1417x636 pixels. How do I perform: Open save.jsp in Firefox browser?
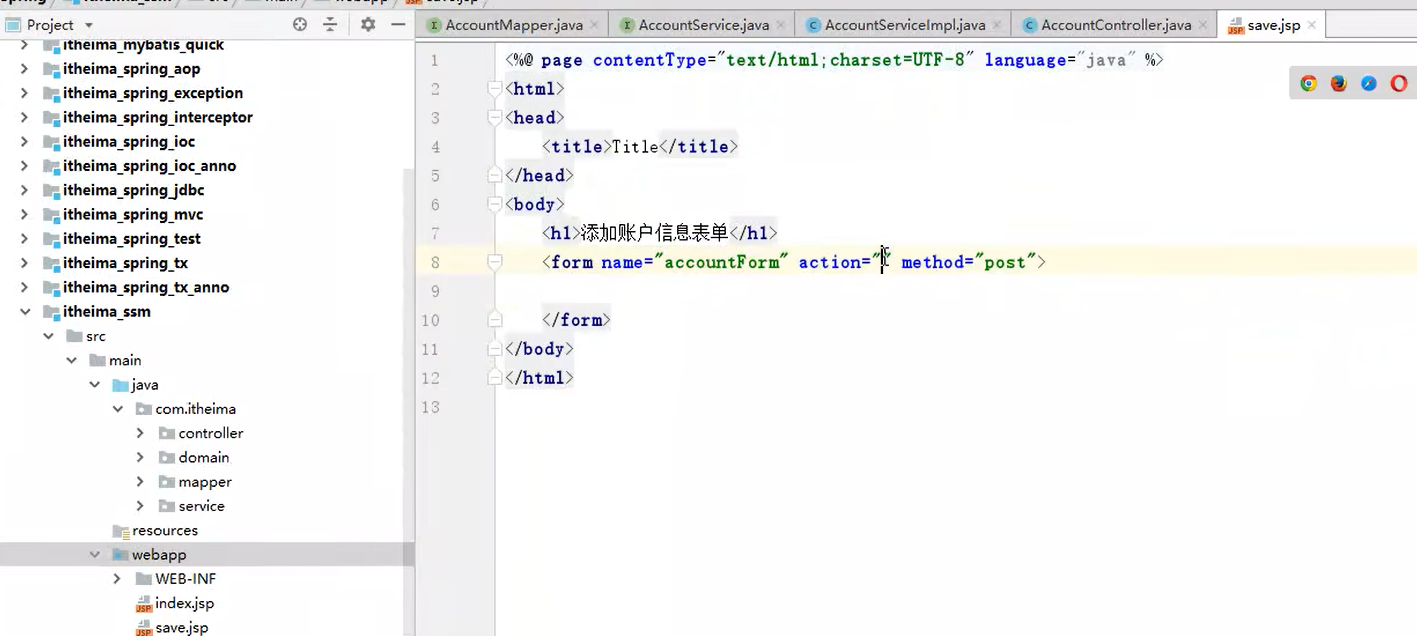point(1338,83)
